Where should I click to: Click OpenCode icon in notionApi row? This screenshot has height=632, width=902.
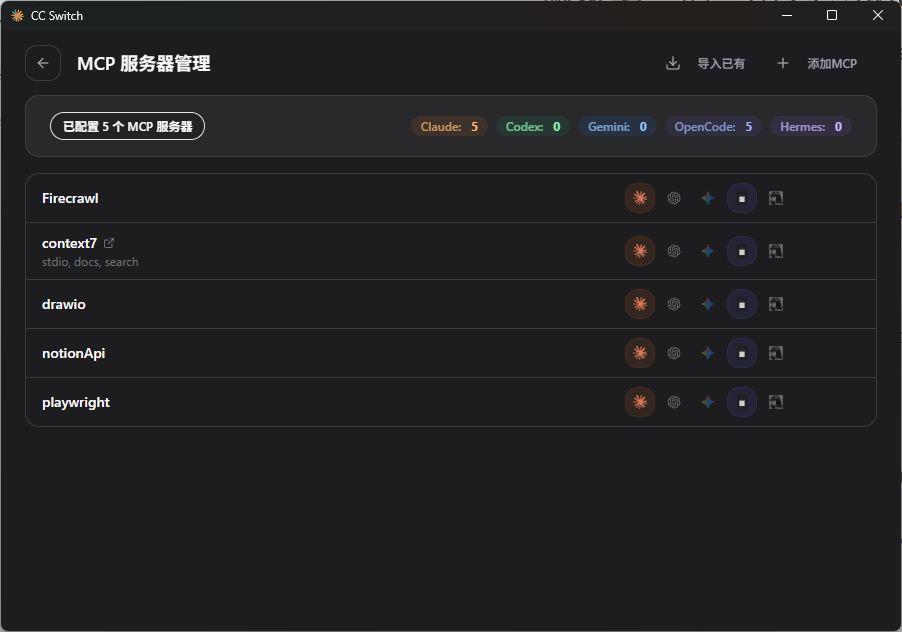[x=742, y=353]
